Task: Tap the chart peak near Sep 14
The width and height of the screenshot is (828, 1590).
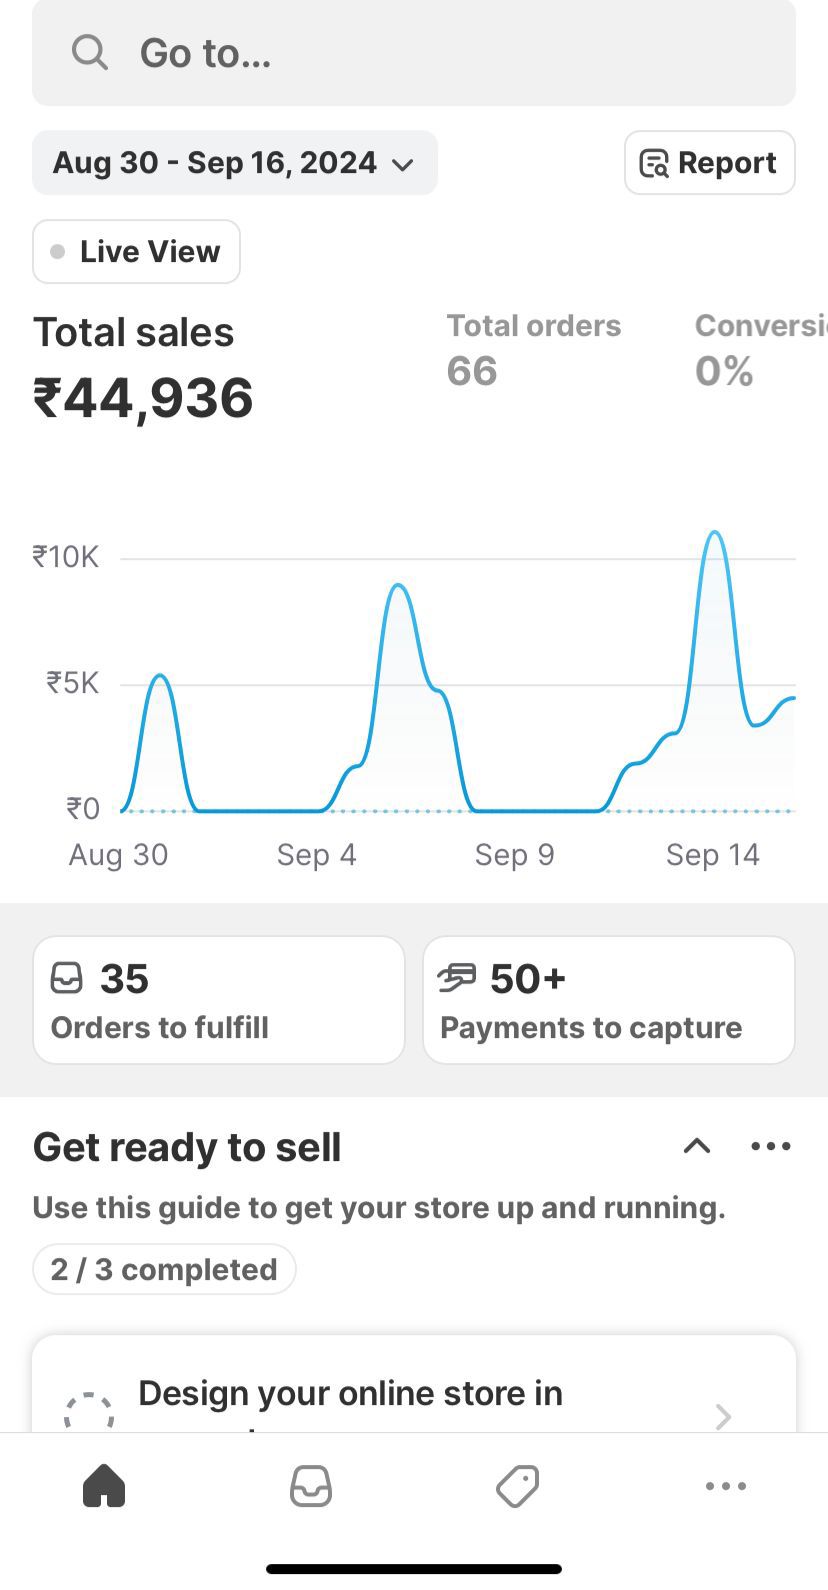Action: click(714, 534)
